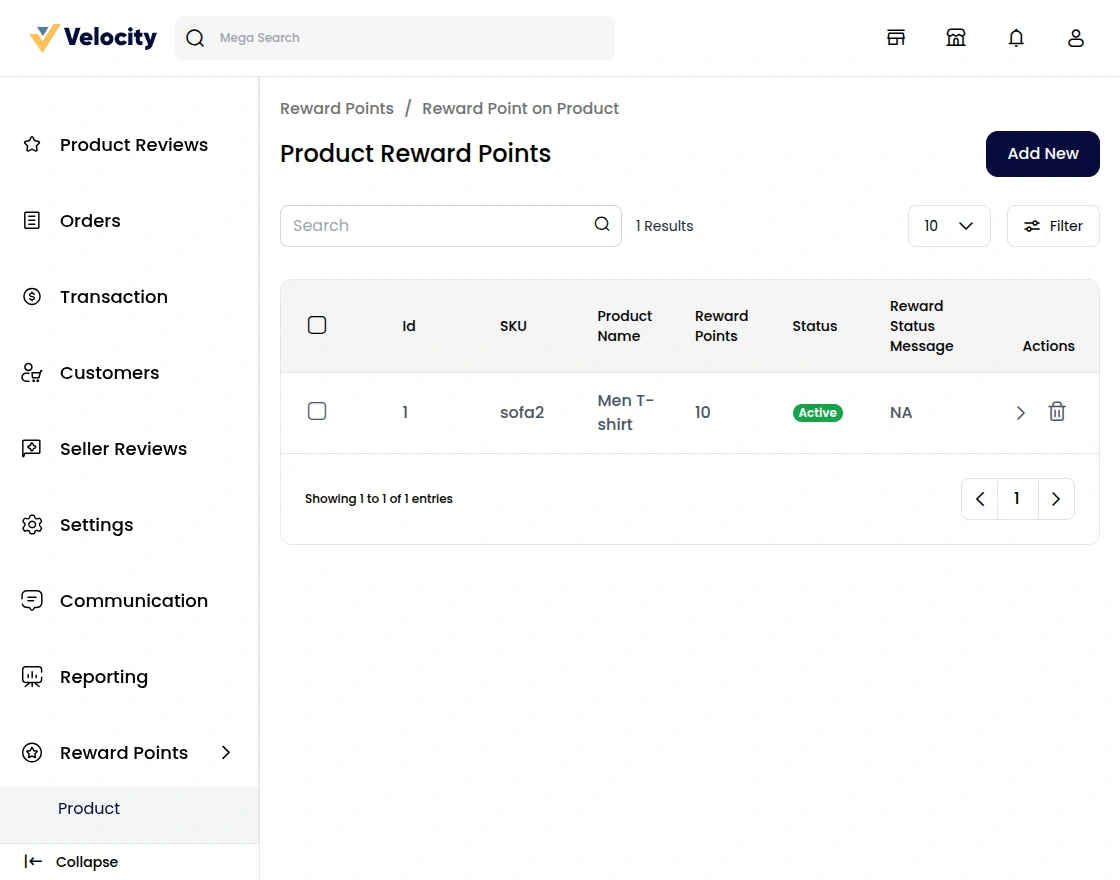Tick the checkbox for row Id 1
Screen dimensions: 1120x880
click(317, 411)
